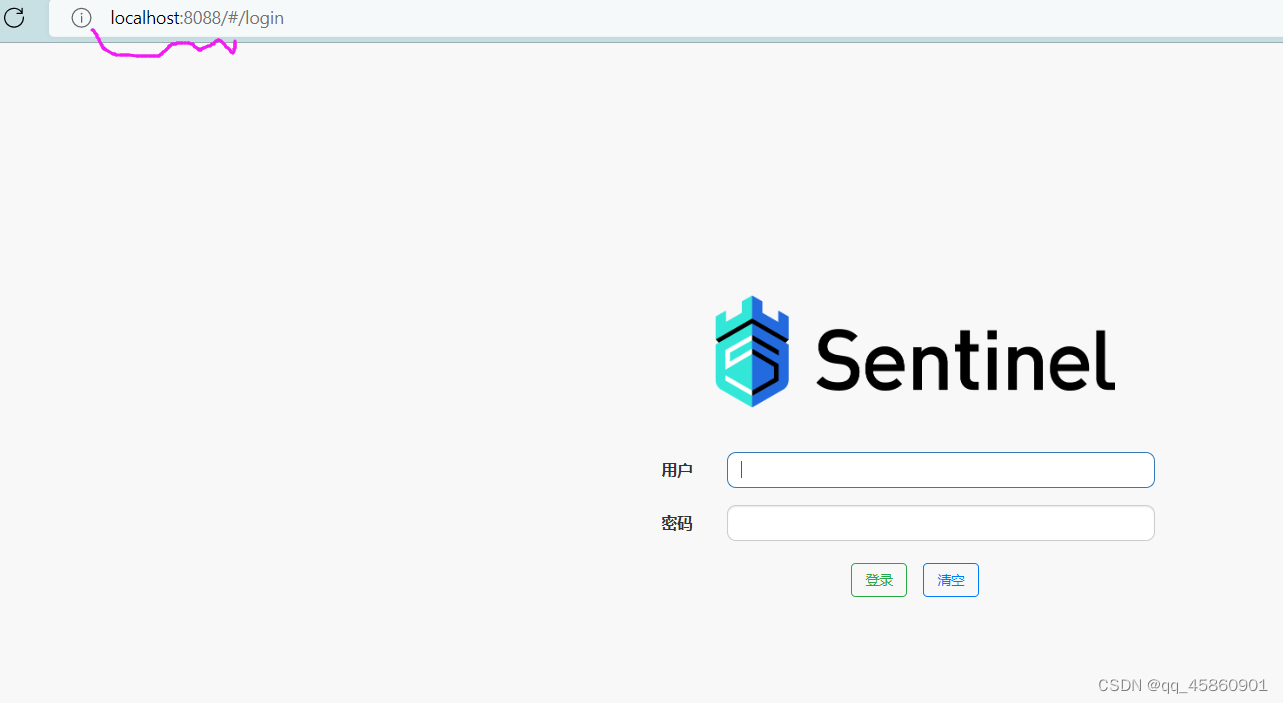This screenshot has height=703, width=1283.
Task: Click the "#" in the URL
Action: pyautogui.click(x=234, y=18)
